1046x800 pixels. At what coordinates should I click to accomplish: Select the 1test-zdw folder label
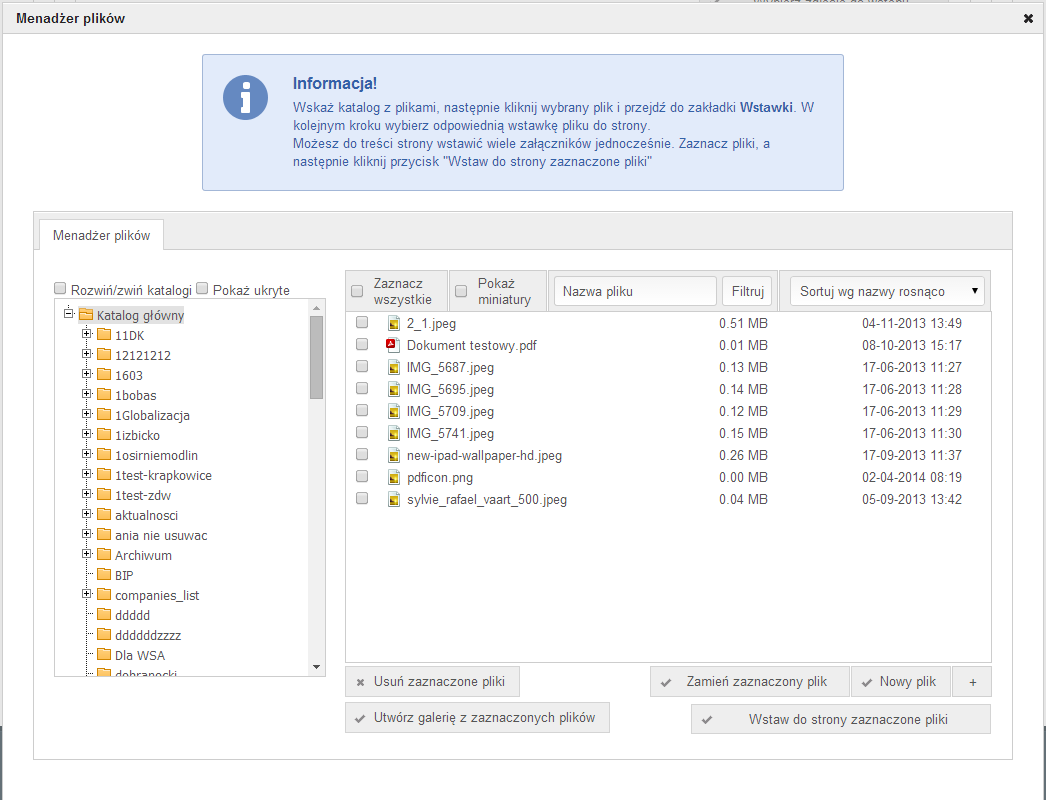point(143,496)
